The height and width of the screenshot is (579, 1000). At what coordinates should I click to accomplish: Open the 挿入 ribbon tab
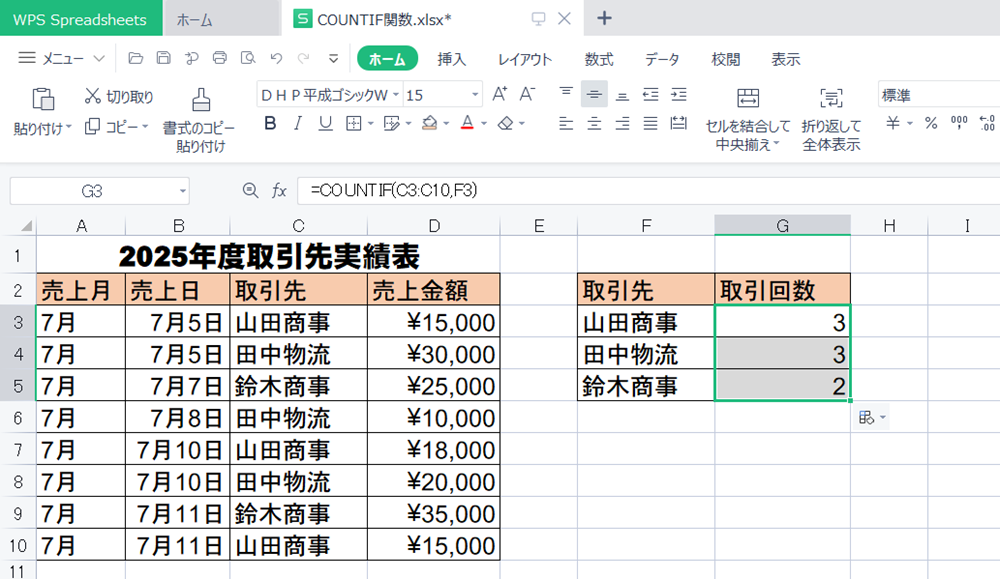pyautogui.click(x=452, y=59)
